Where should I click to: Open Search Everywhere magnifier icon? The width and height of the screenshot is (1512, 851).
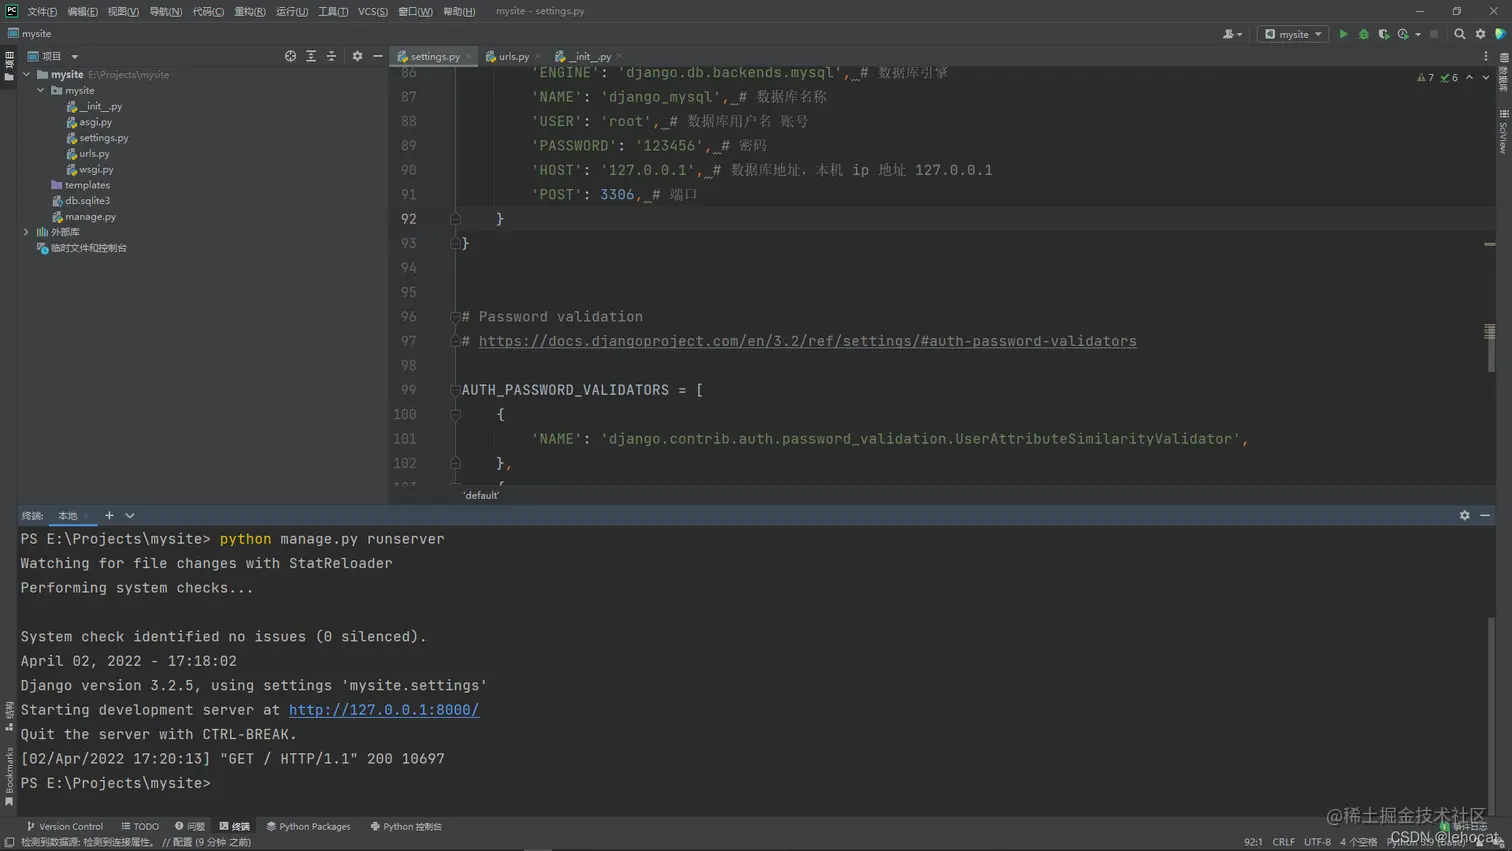click(x=1459, y=34)
